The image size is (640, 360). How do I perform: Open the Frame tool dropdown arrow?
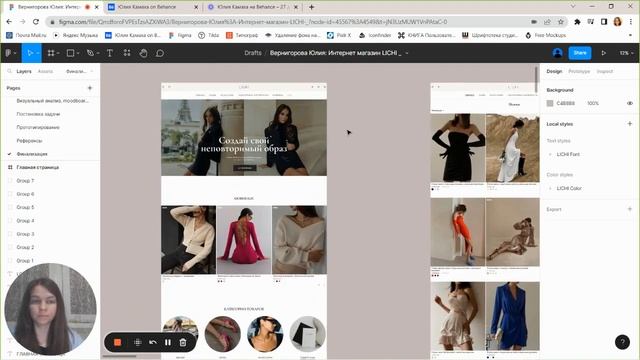click(58, 53)
